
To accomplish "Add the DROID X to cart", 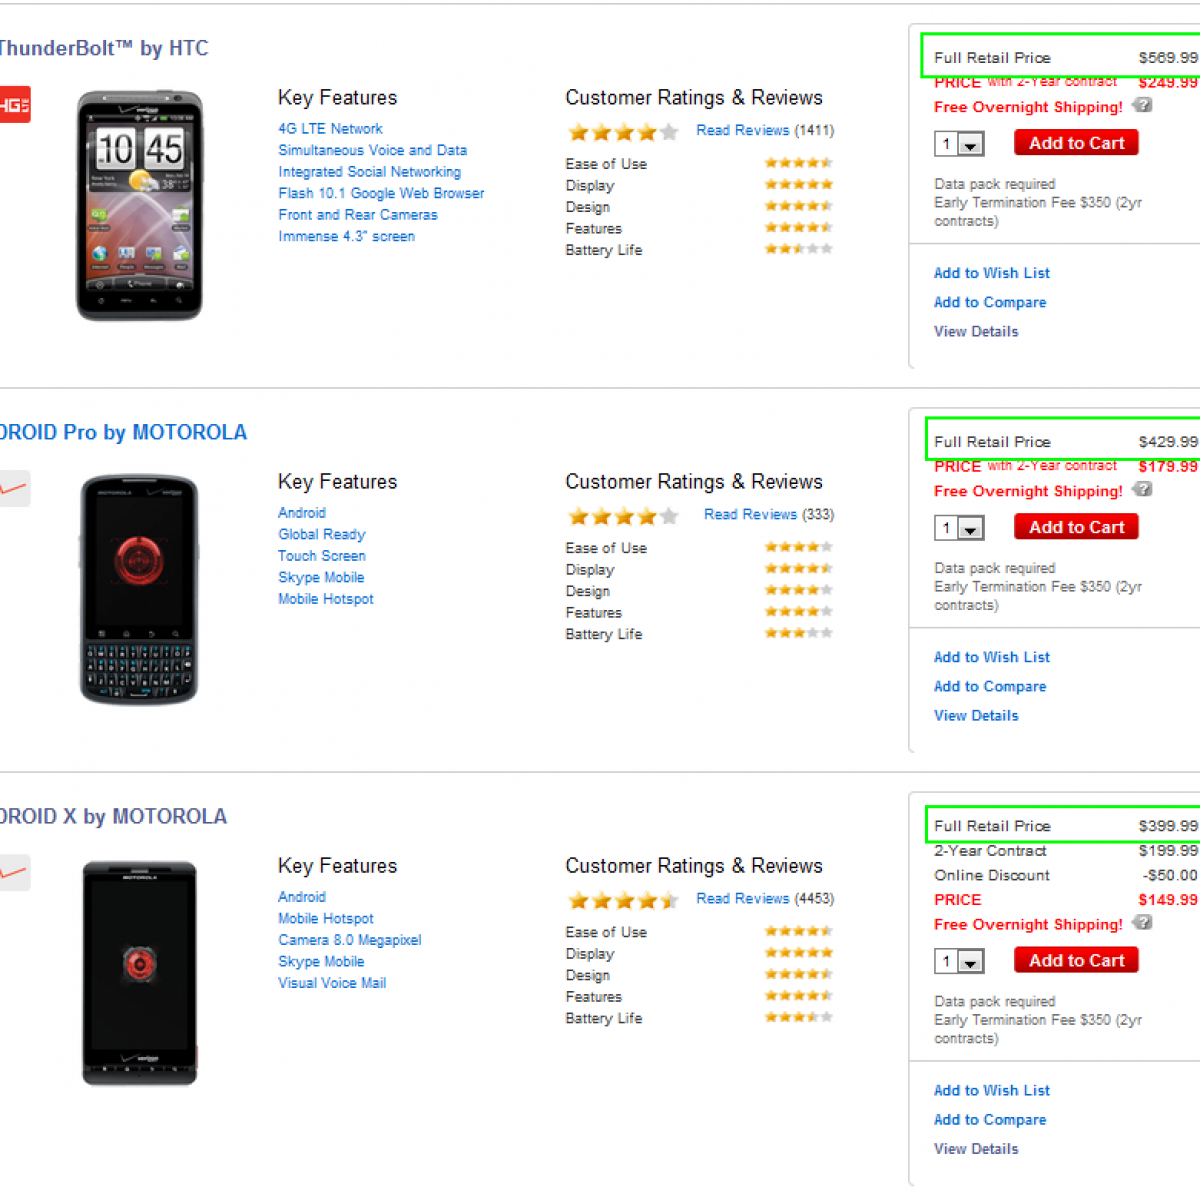I will (1076, 960).
